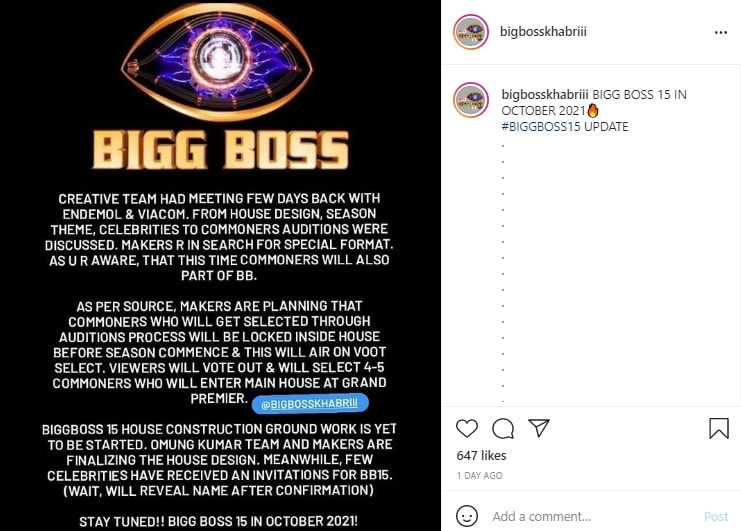Image resolution: width=741 pixels, height=531 pixels.
Task: Click the BIGG BOSS golden title text
Action: click(221, 150)
